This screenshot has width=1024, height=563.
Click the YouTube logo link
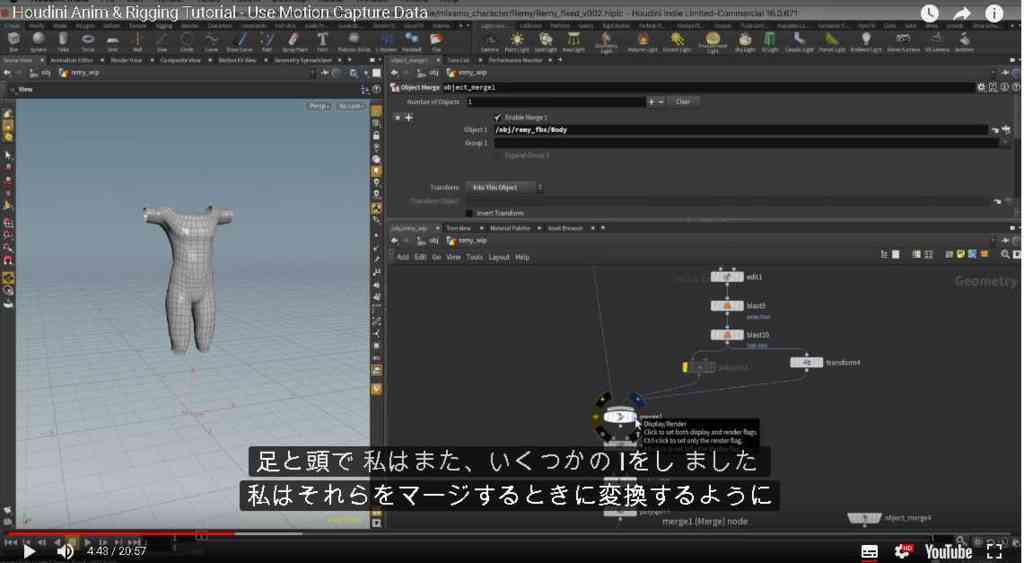click(x=948, y=551)
